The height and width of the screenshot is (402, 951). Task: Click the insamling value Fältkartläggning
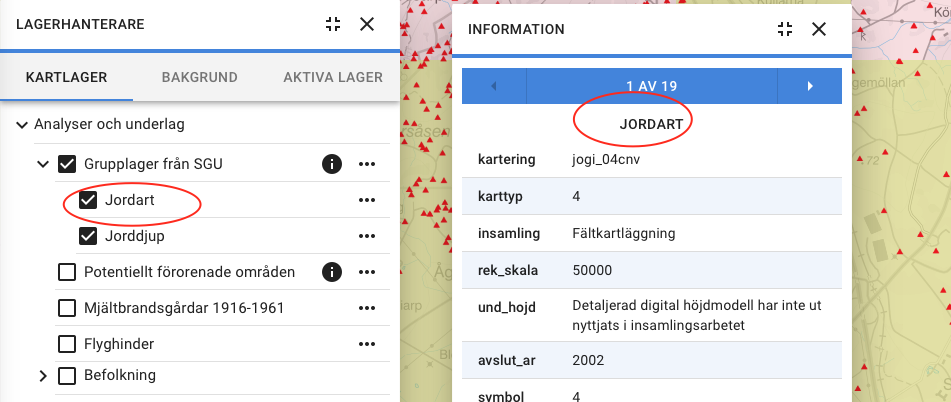click(623, 233)
